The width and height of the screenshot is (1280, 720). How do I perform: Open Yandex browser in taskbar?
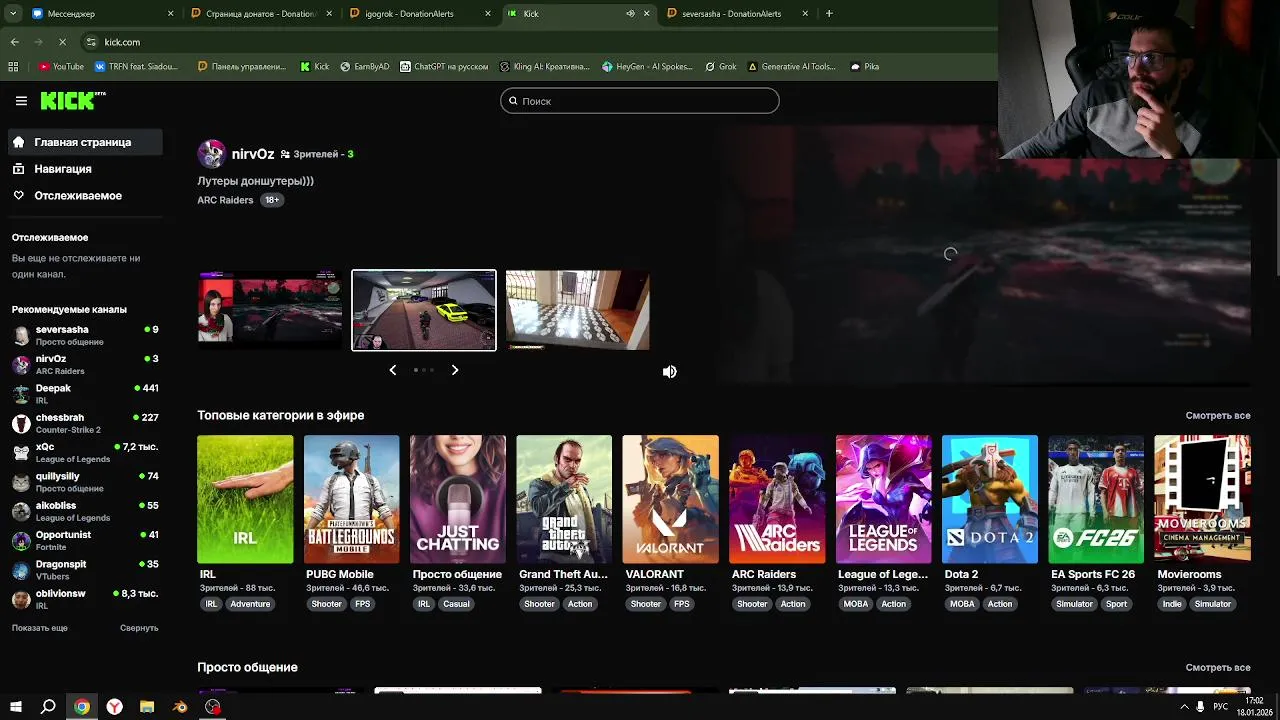click(115, 707)
